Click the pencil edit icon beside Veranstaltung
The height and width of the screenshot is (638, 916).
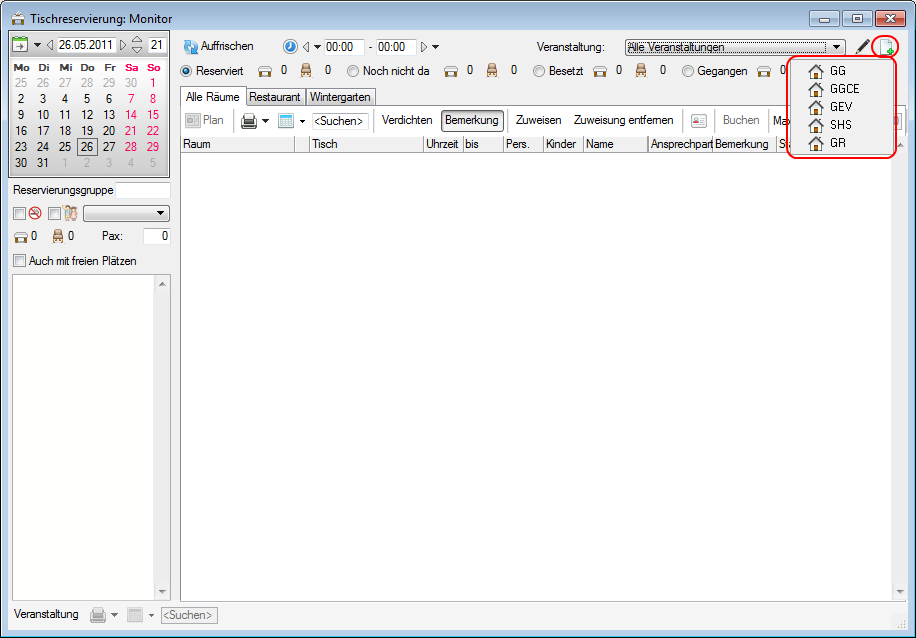863,47
